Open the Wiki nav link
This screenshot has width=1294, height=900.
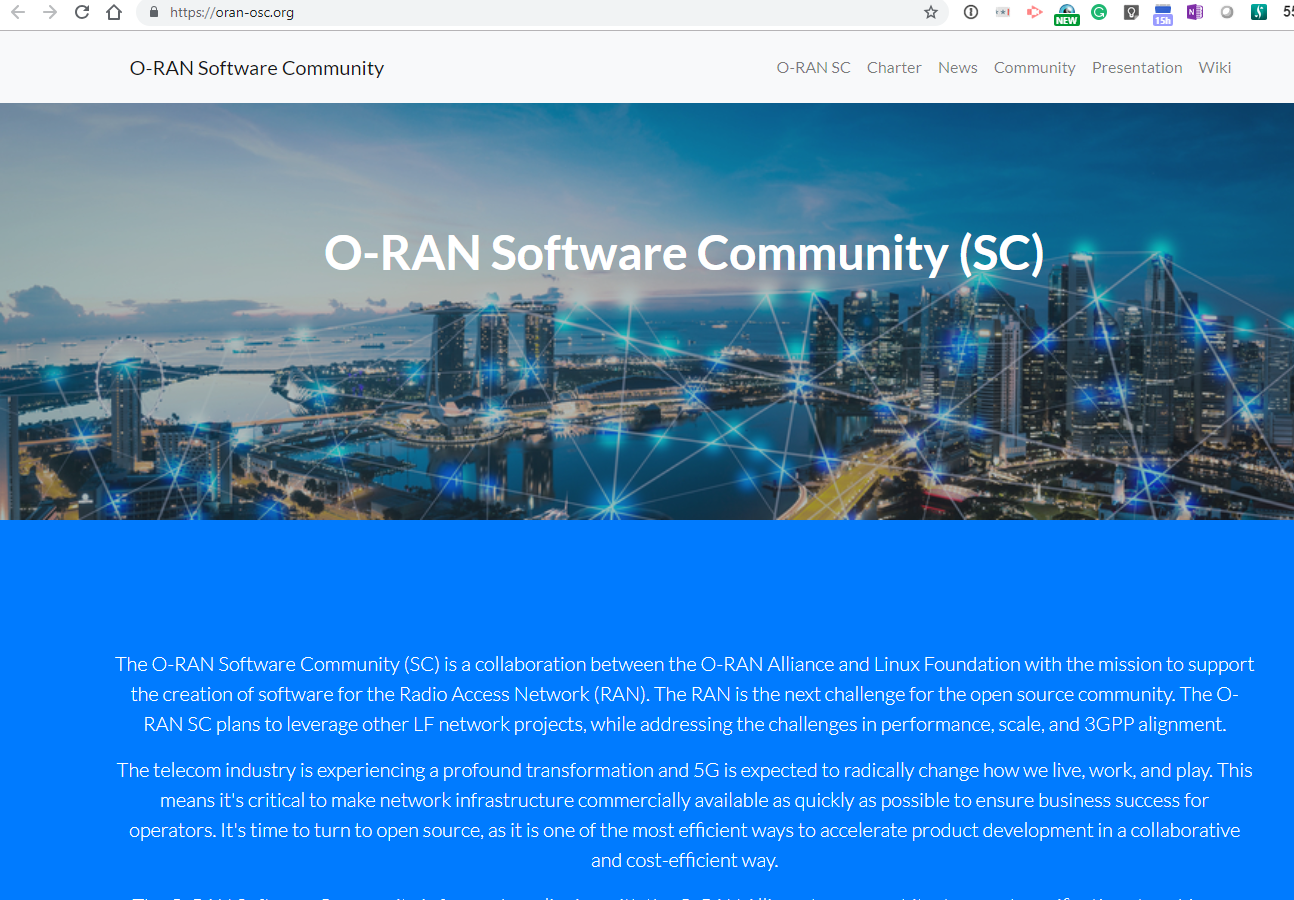click(x=1215, y=68)
